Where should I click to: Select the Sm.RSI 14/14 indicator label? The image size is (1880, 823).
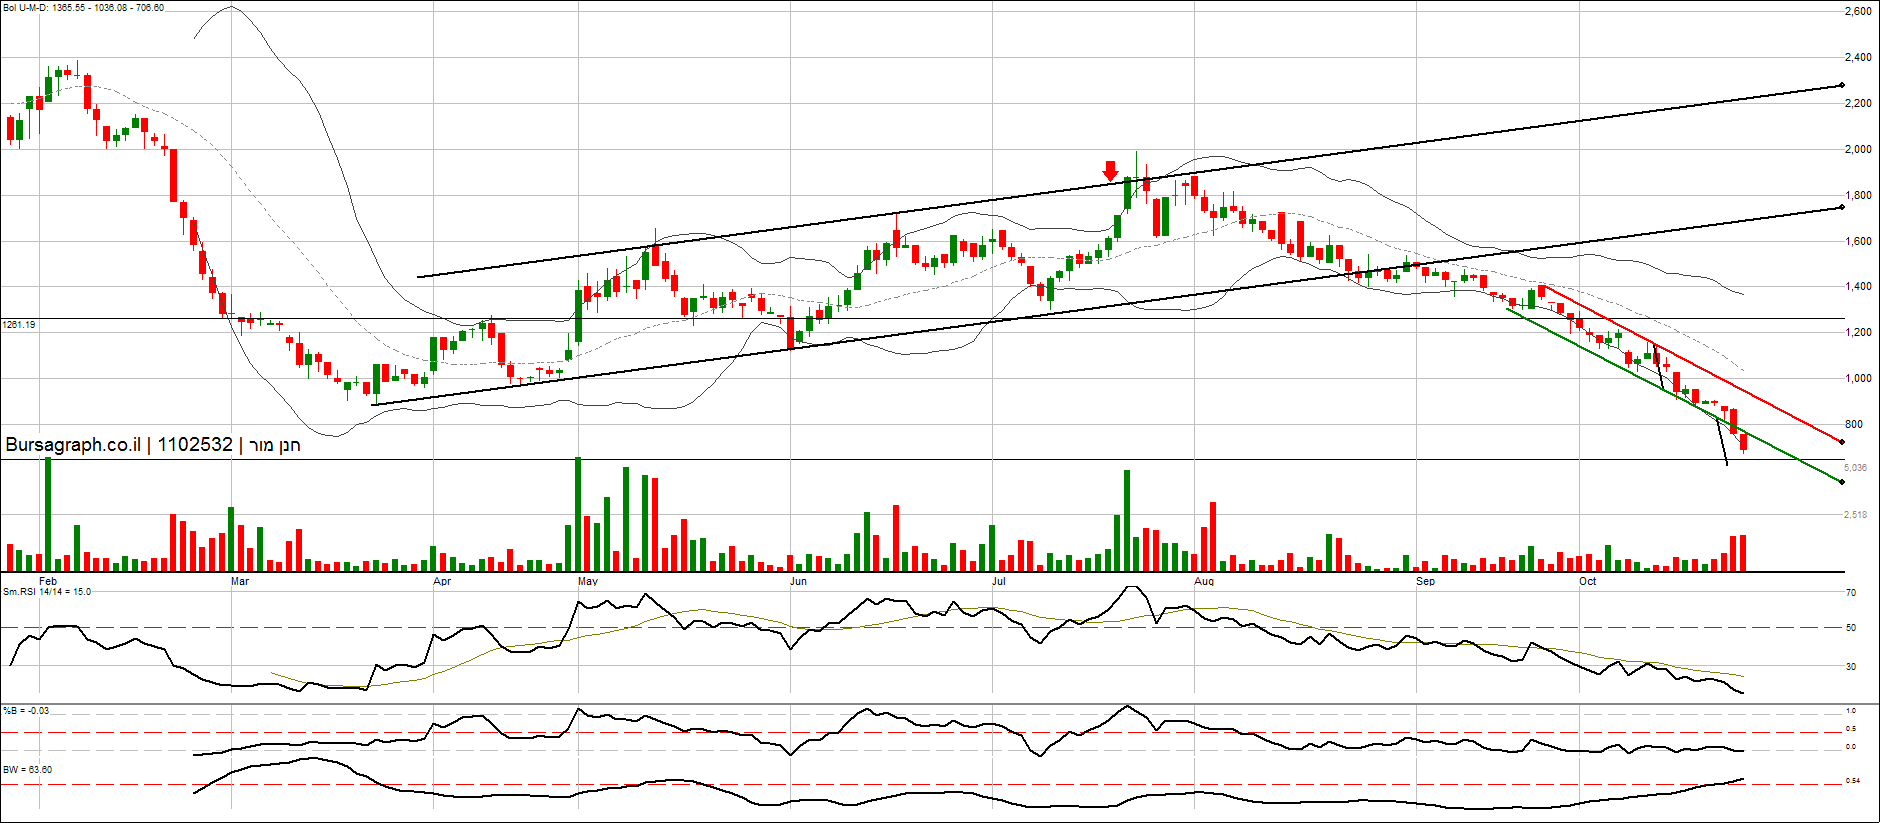47,592
